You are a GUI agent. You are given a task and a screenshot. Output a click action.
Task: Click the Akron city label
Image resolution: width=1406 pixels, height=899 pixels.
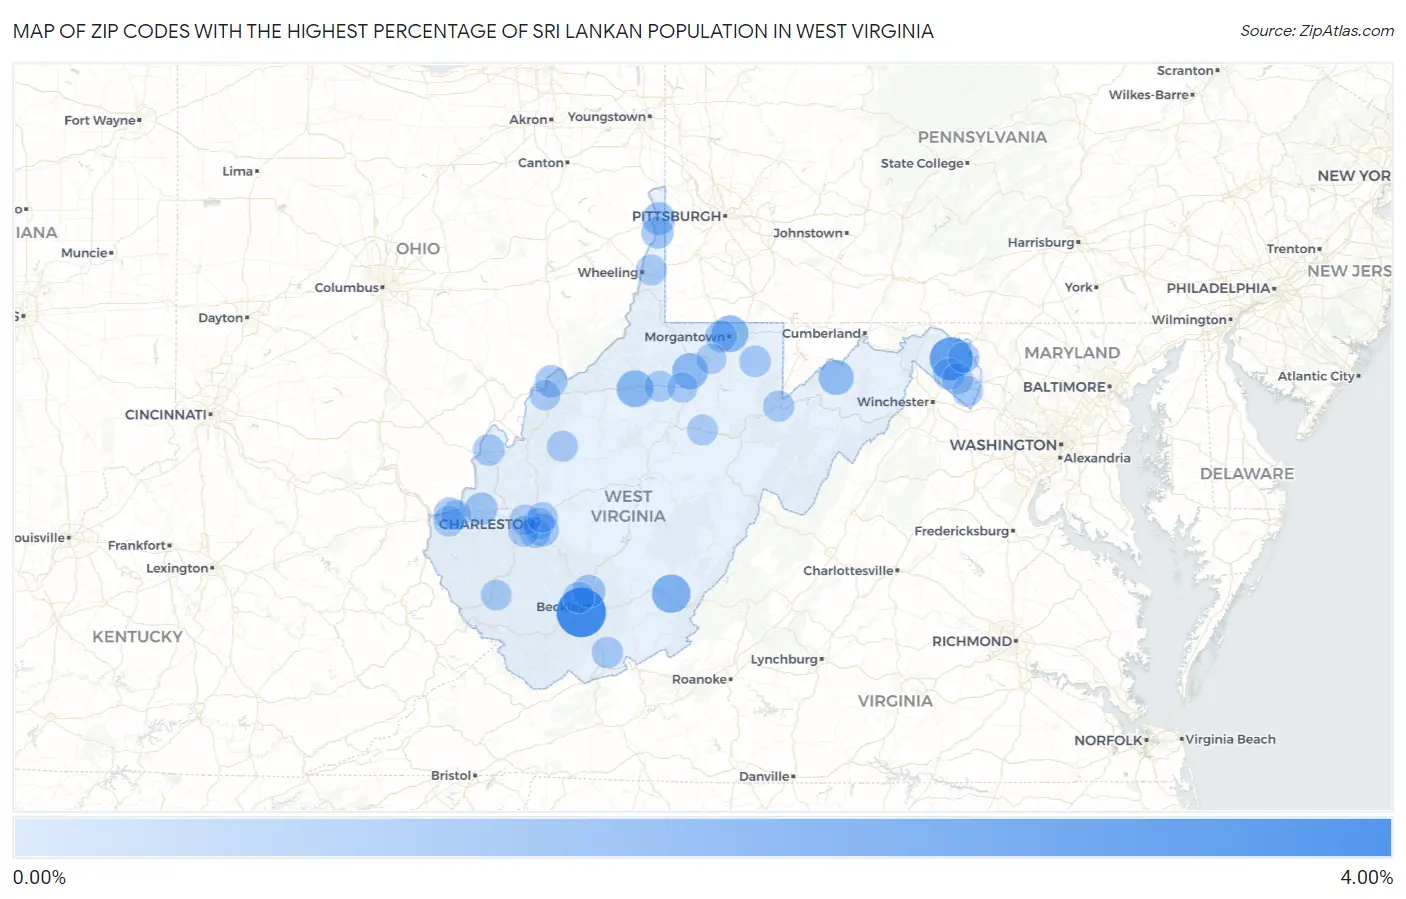pos(528,120)
